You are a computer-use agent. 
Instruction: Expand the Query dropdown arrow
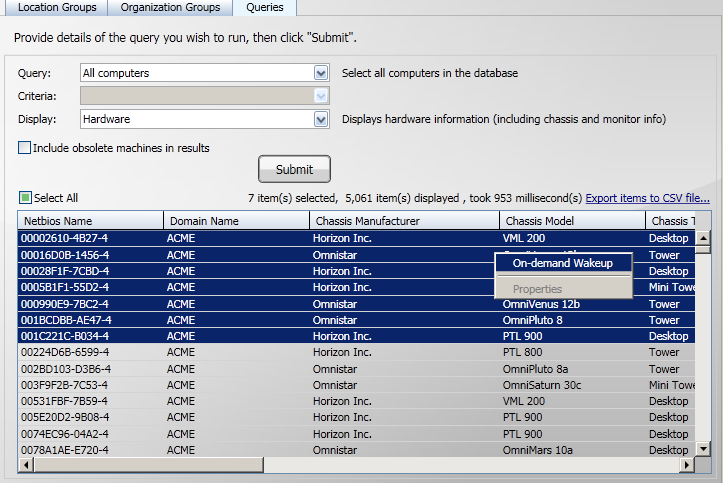point(321,73)
